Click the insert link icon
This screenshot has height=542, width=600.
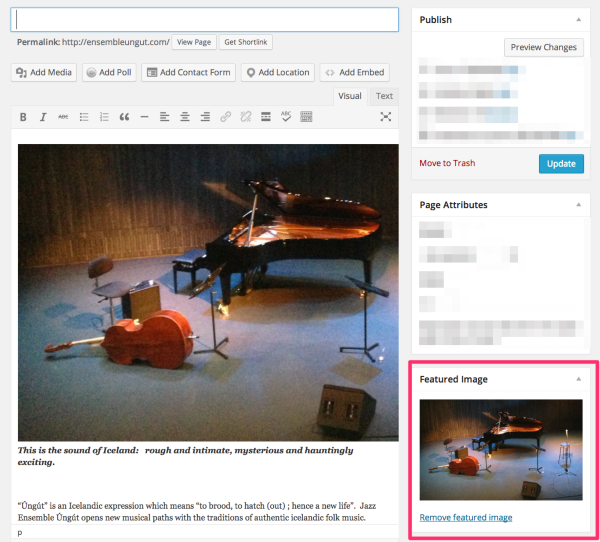click(x=225, y=117)
